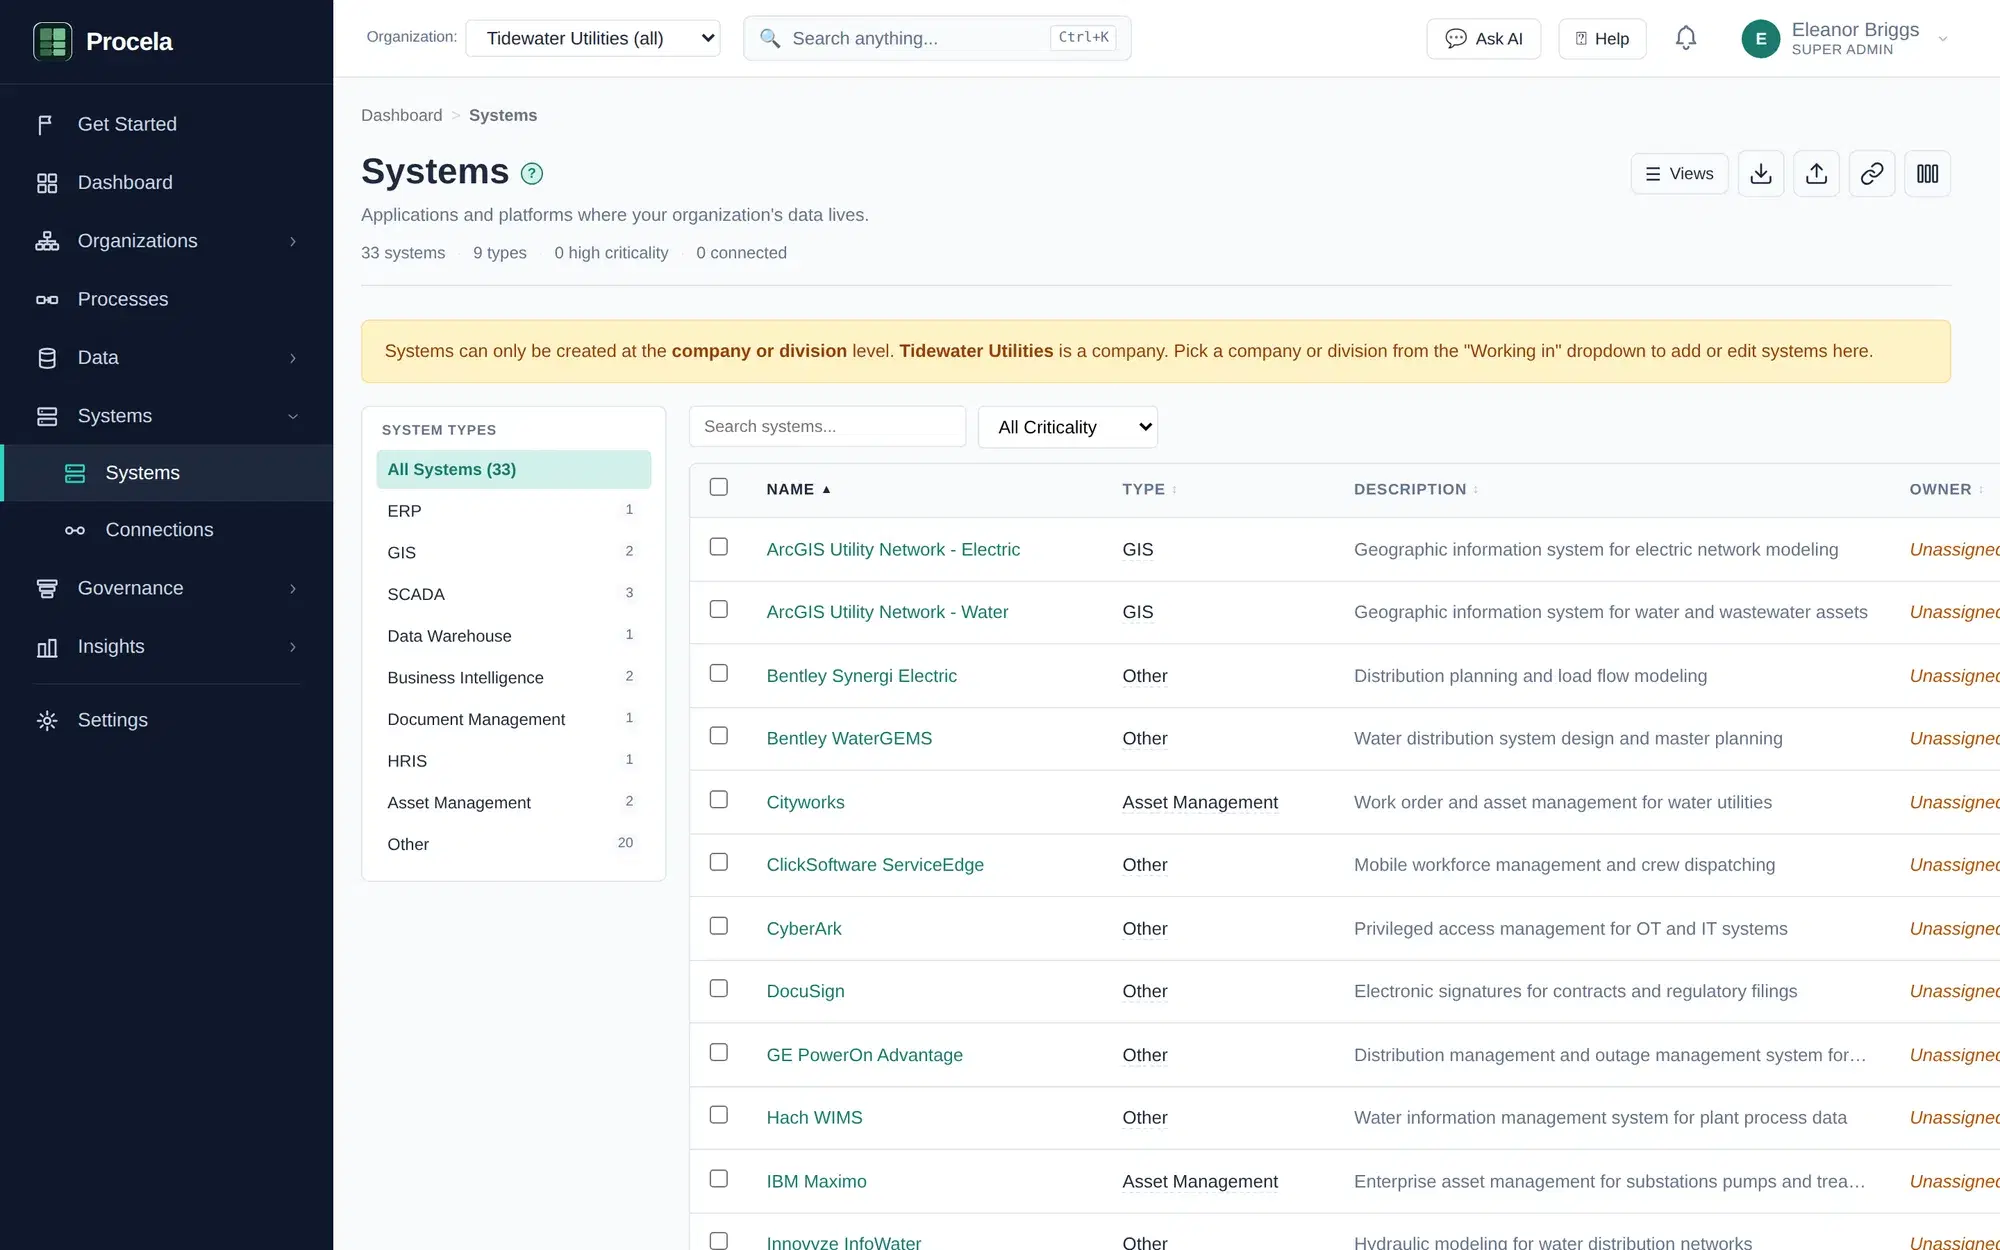Go to Dashboard breadcrumb link
The width and height of the screenshot is (2000, 1250).
pyautogui.click(x=401, y=115)
